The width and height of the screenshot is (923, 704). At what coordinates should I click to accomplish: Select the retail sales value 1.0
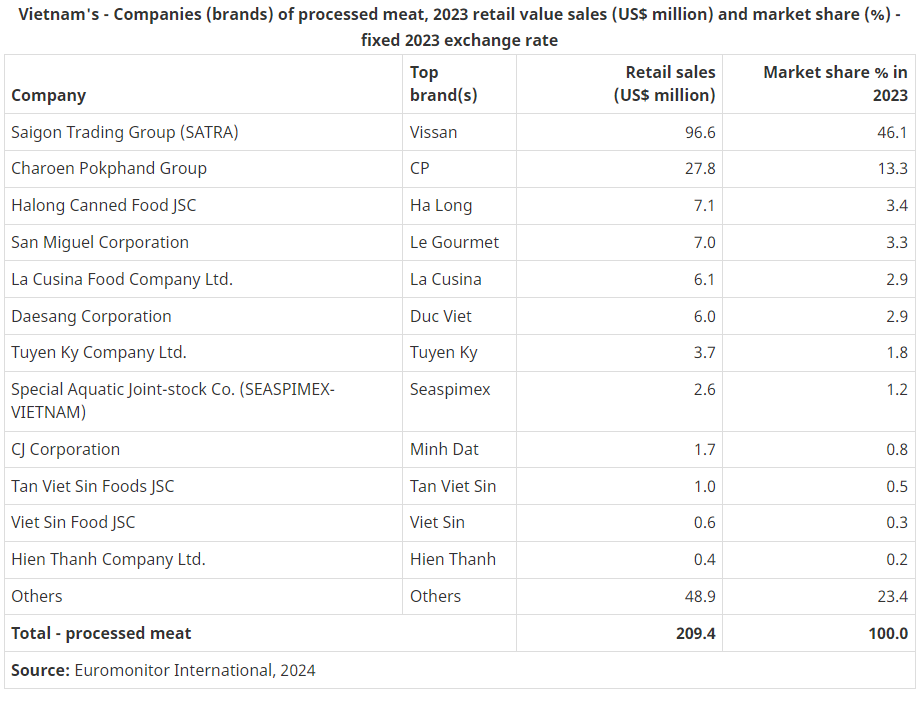(x=704, y=487)
